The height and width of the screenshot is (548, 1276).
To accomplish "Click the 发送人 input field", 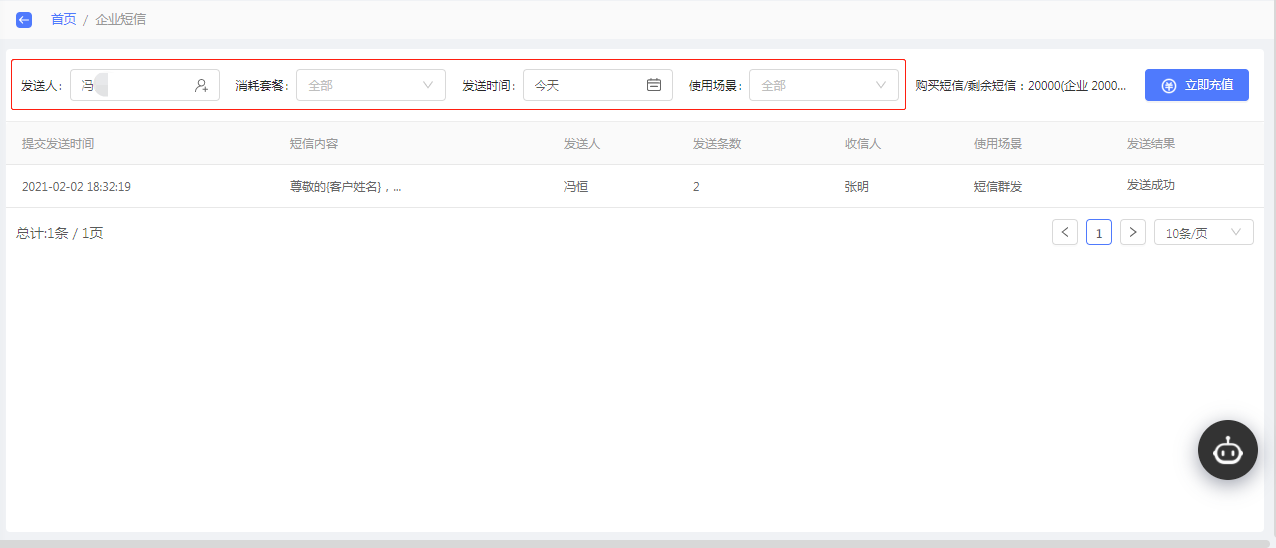I will [145, 85].
